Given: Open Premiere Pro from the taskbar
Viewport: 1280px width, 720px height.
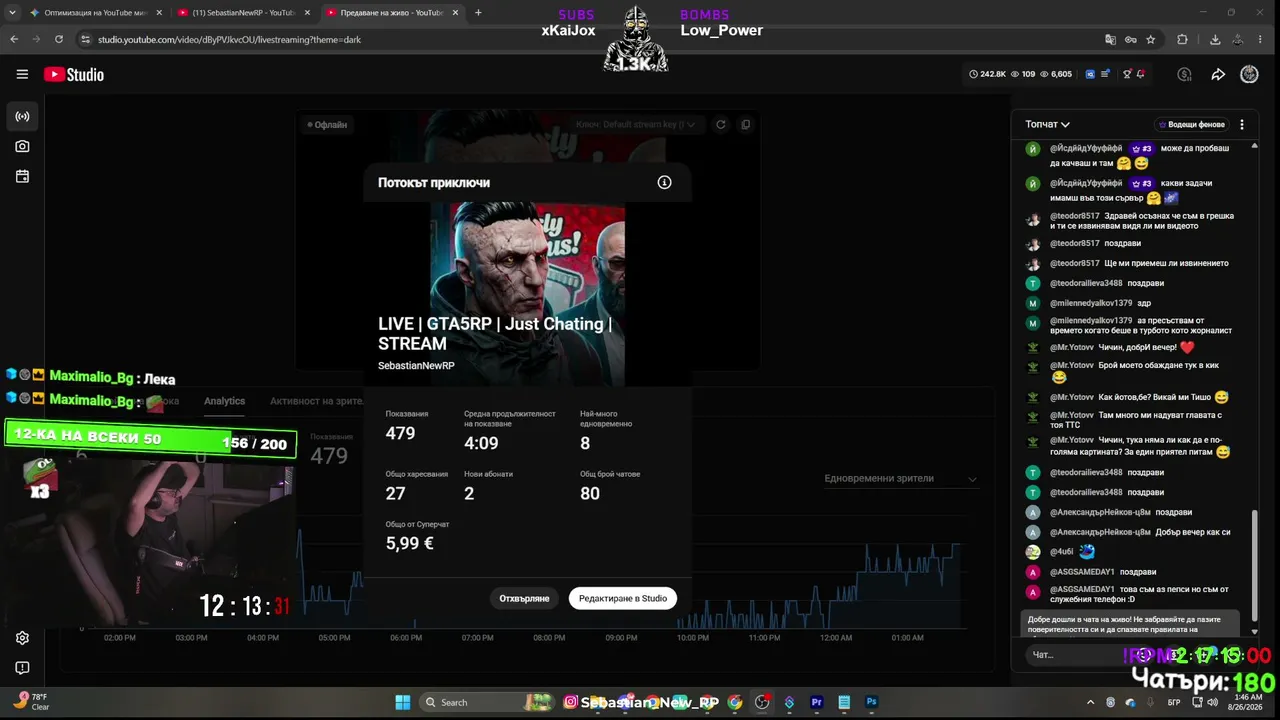Looking at the screenshot, I should [x=817, y=702].
